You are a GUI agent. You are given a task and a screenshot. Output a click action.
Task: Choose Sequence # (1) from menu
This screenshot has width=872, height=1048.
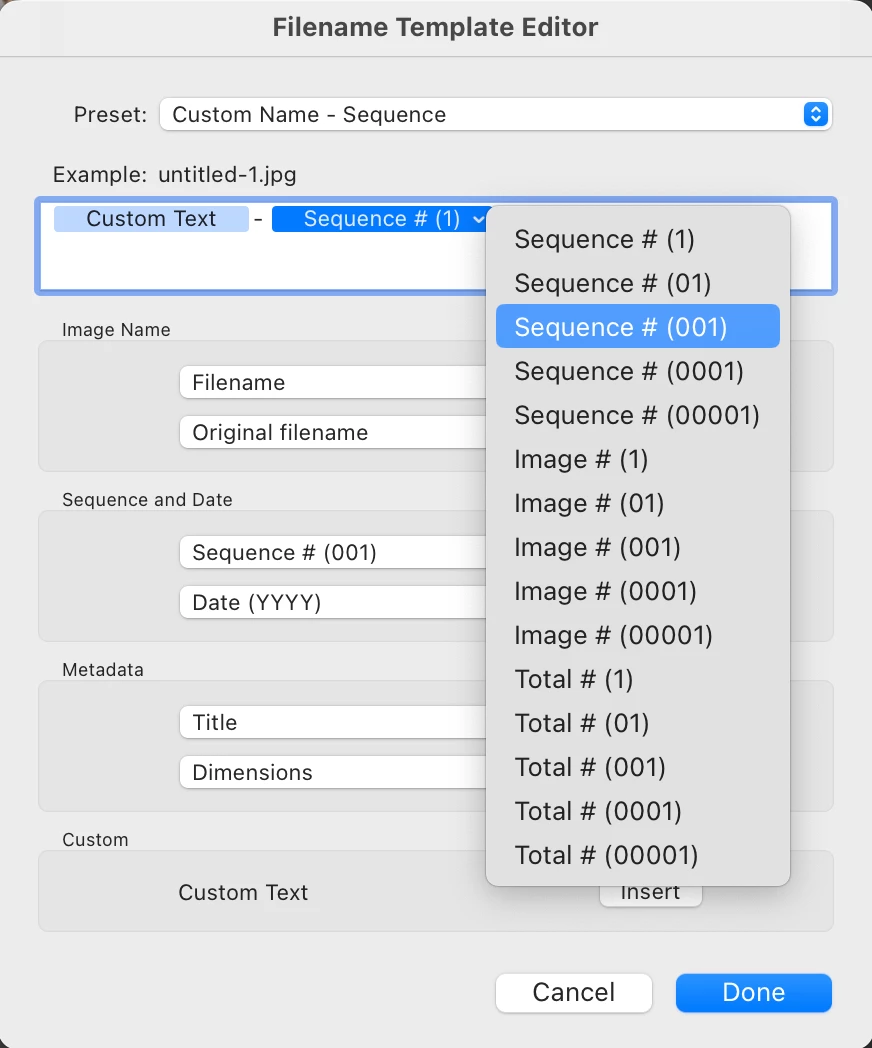coord(604,240)
